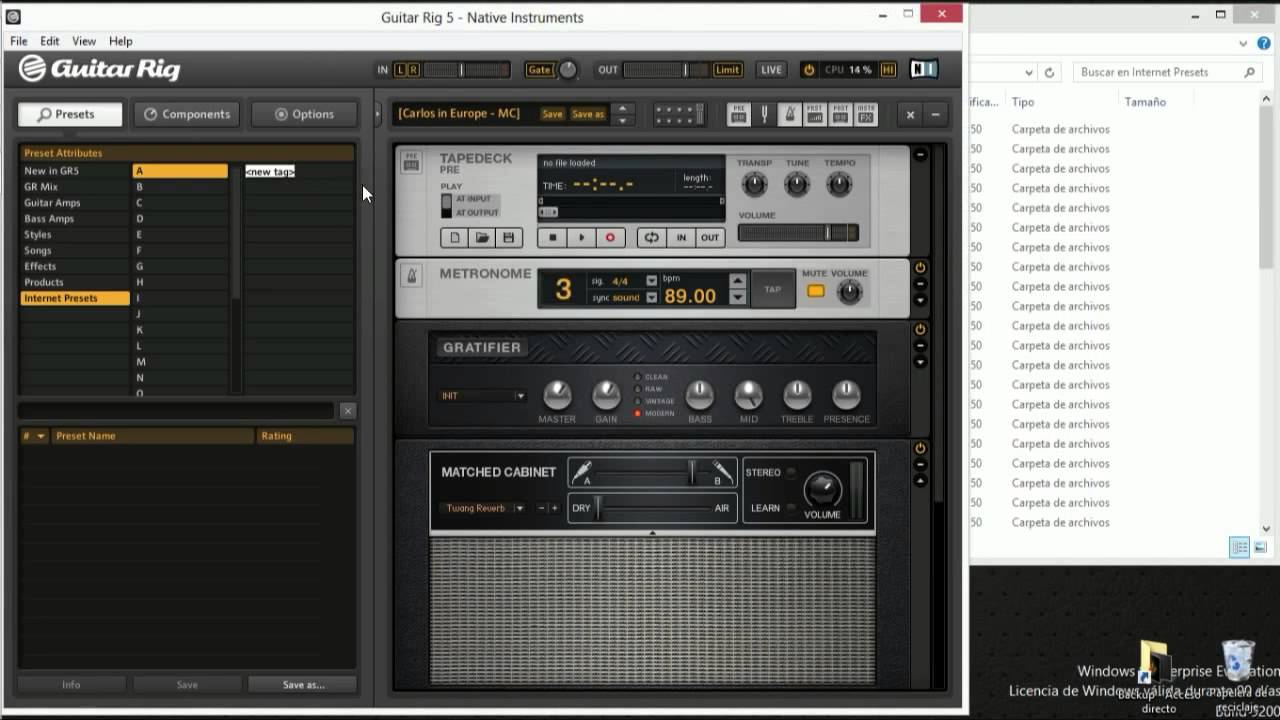This screenshot has height=720, width=1280.
Task: Play the Tapedeck
Action: tap(581, 238)
